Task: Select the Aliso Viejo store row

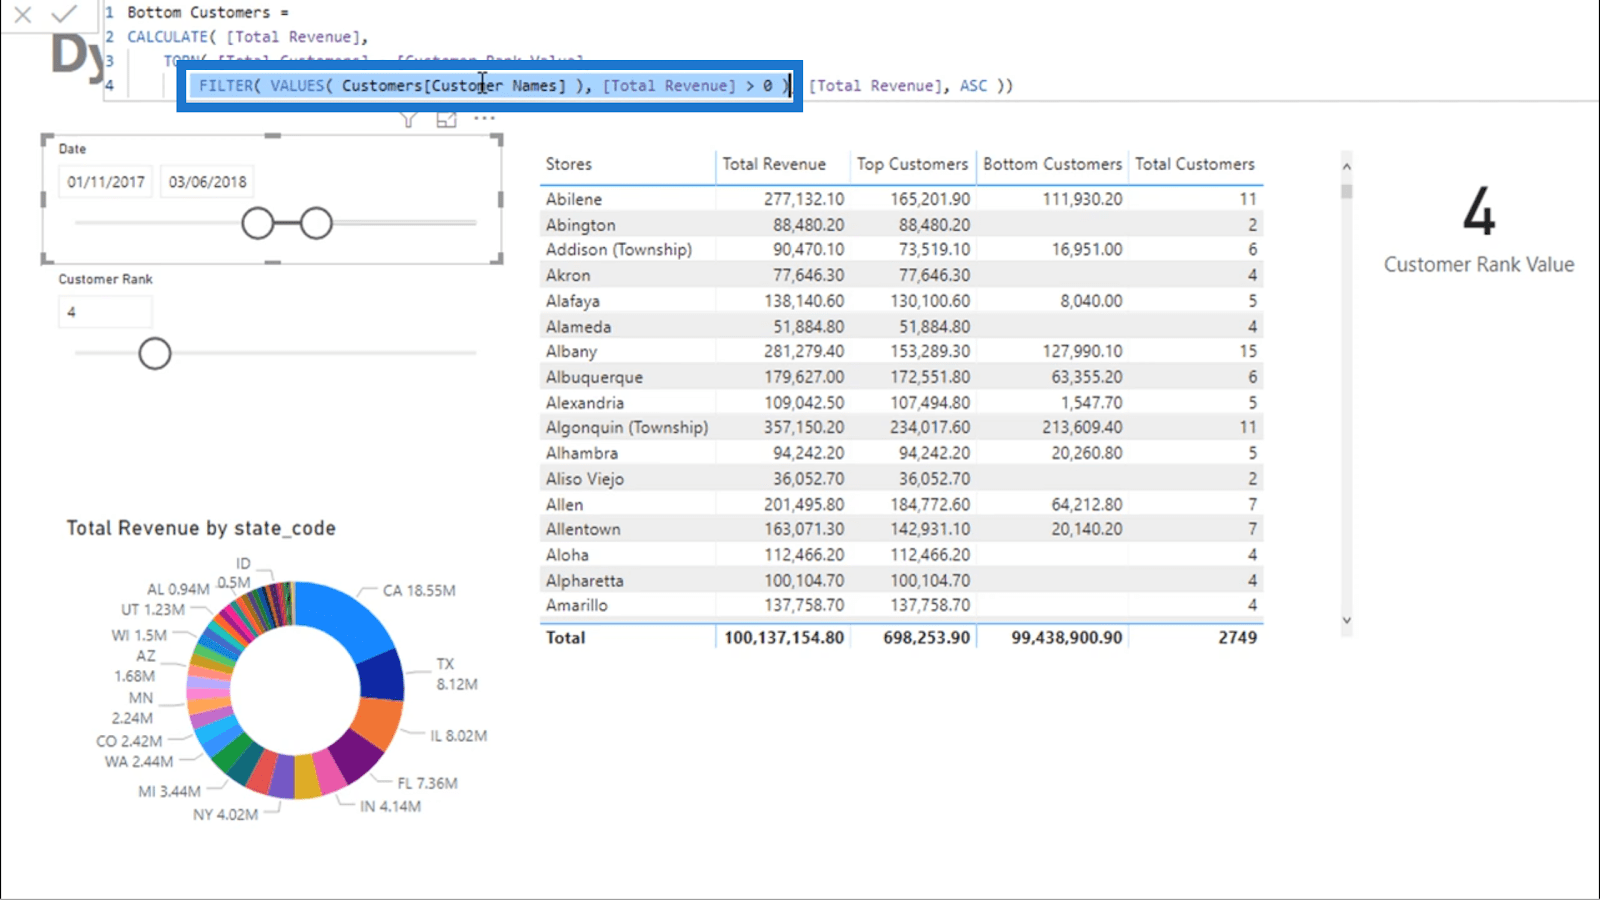Action: (900, 478)
